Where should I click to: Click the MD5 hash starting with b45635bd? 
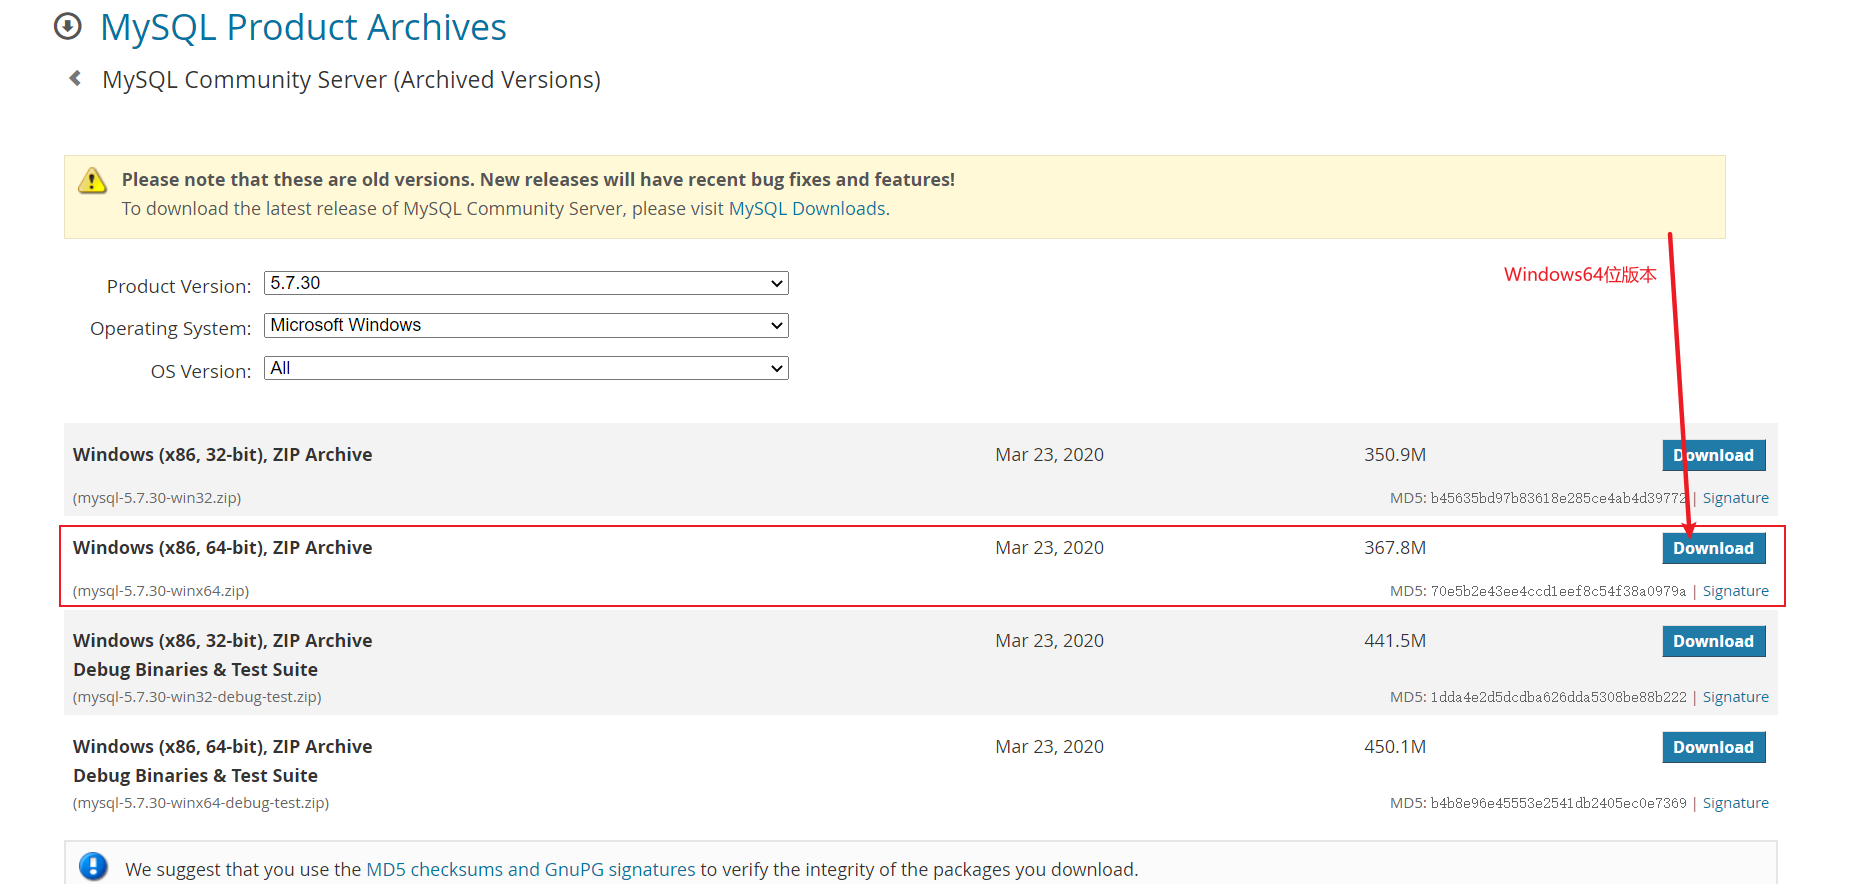pyautogui.click(x=1558, y=498)
